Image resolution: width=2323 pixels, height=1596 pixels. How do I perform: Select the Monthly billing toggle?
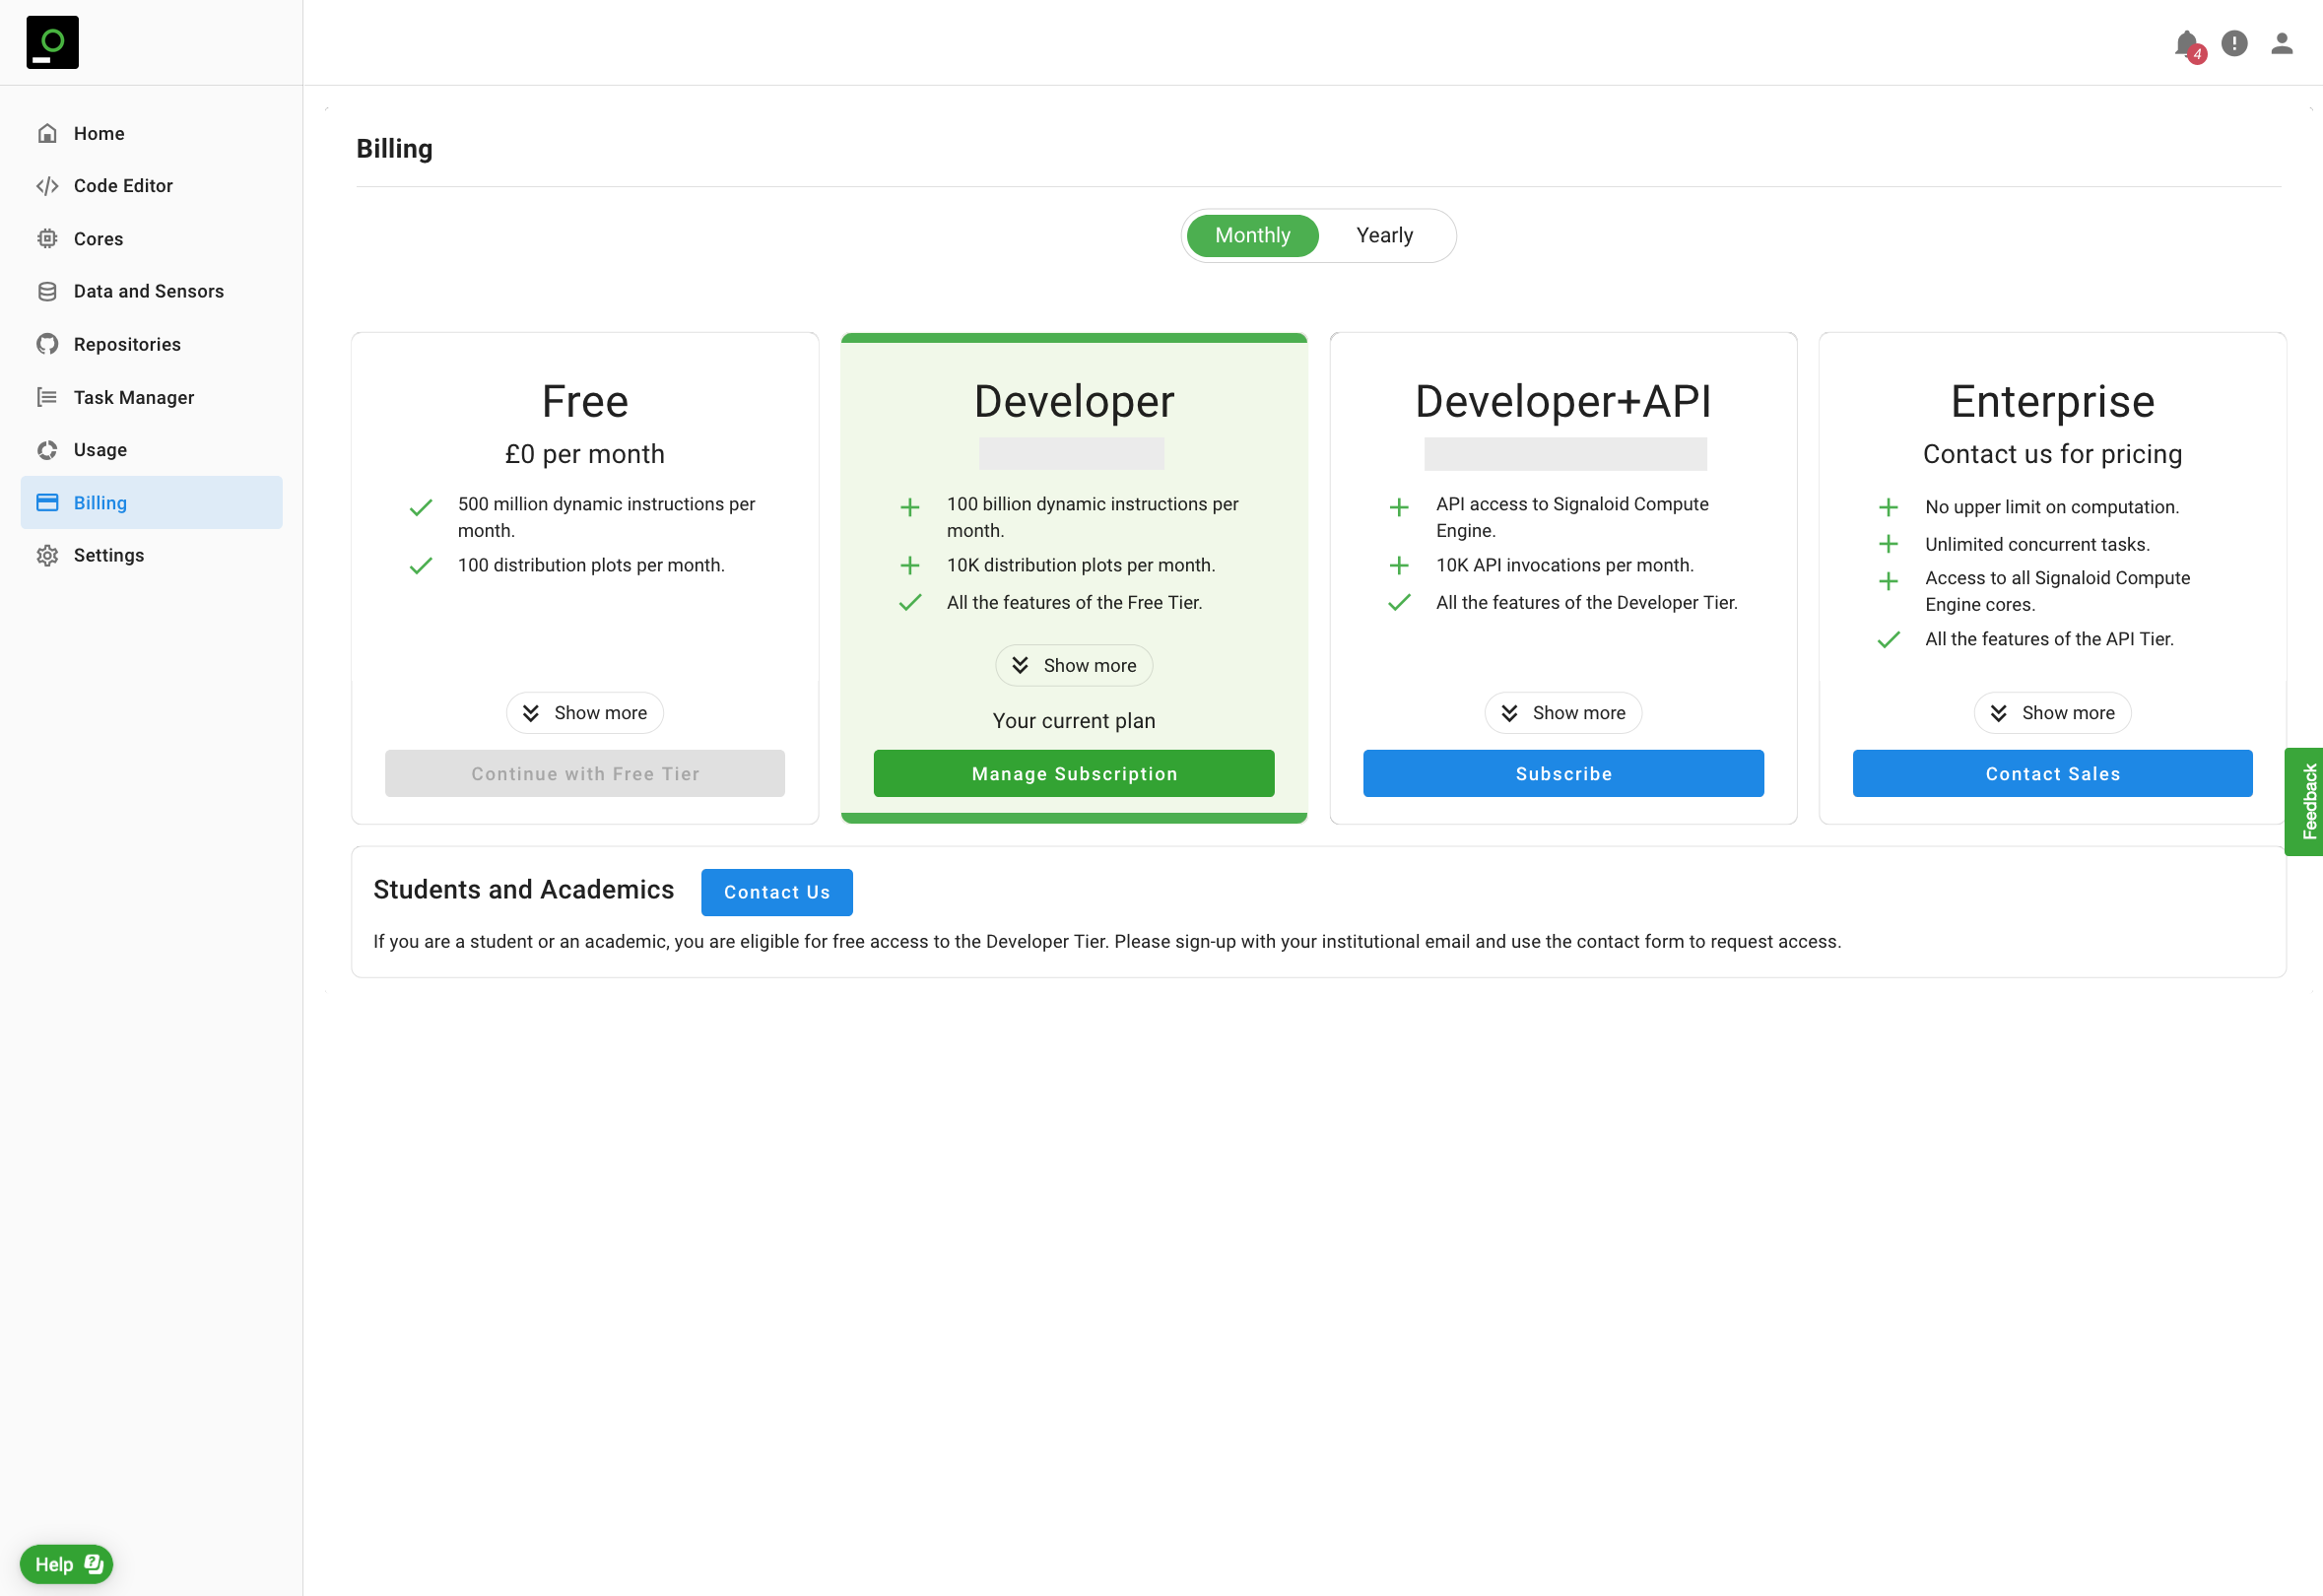1252,235
